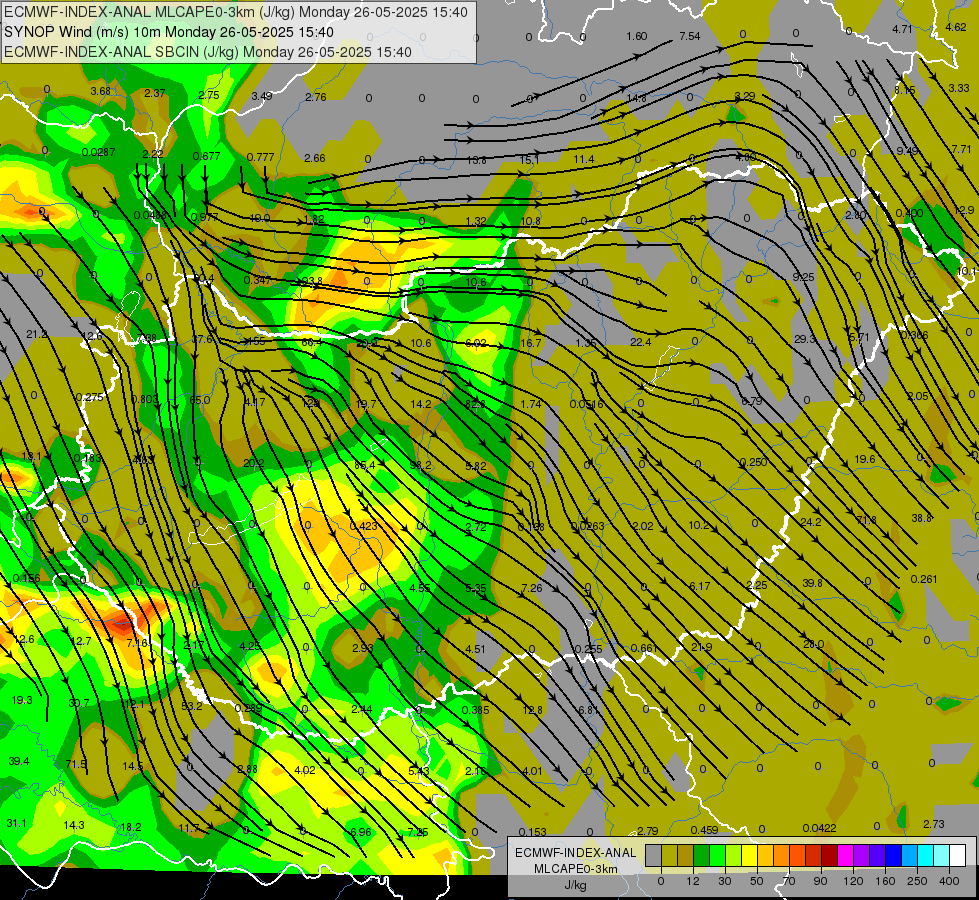The height and width of the screenshot is (900, 979).
Task: Click the legend title 'MLCAPE0-3km'
Action: [x=576, y=868]
